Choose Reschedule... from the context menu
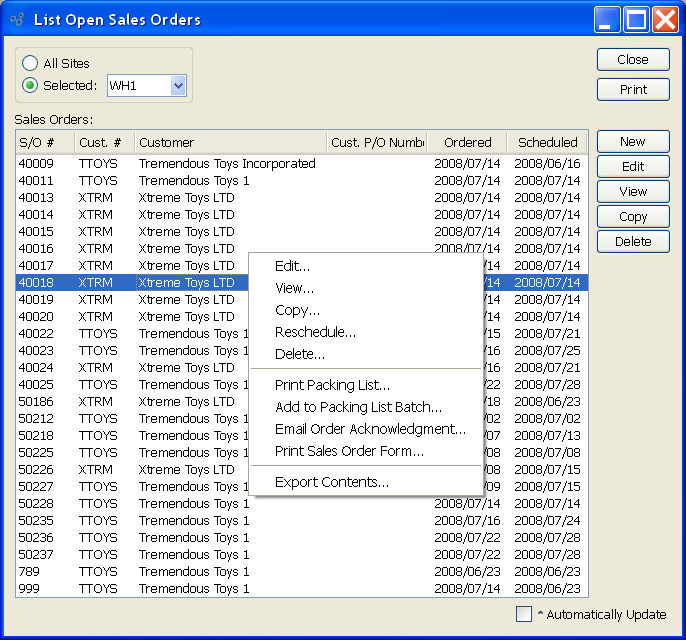Viewport: 686px width, 640px height. (x=315, y=332)
